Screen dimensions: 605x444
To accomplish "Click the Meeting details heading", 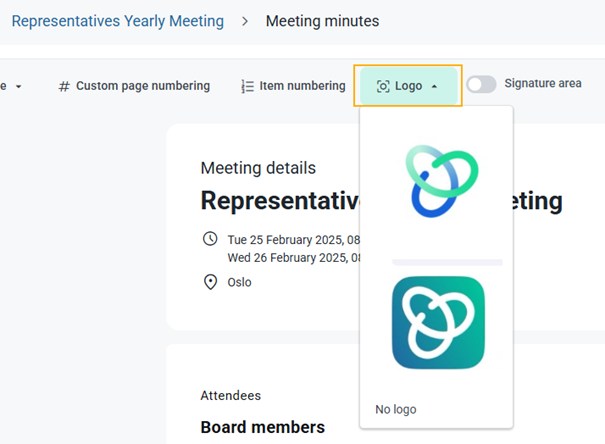I will click(x=258, y=168).
